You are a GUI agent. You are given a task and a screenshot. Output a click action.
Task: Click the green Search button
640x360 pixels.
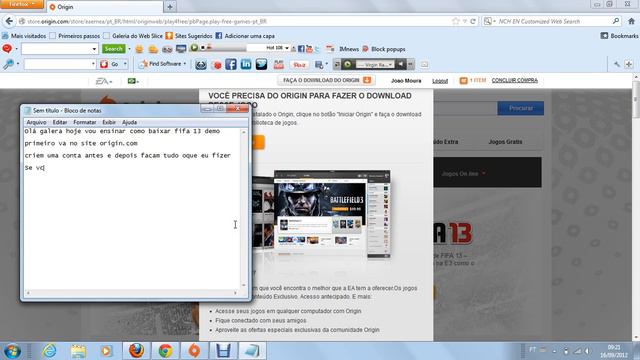[x=113, y=49]
